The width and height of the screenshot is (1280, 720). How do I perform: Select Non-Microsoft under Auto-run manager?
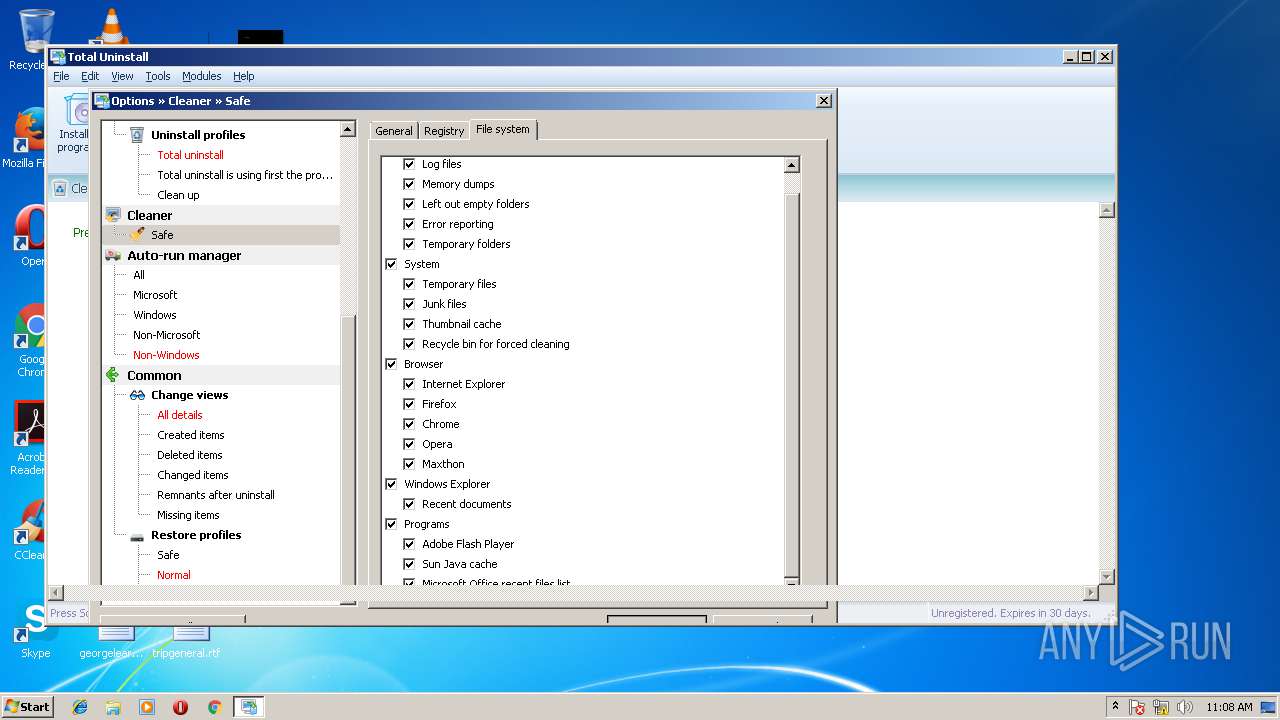click(x=167, y=335)
